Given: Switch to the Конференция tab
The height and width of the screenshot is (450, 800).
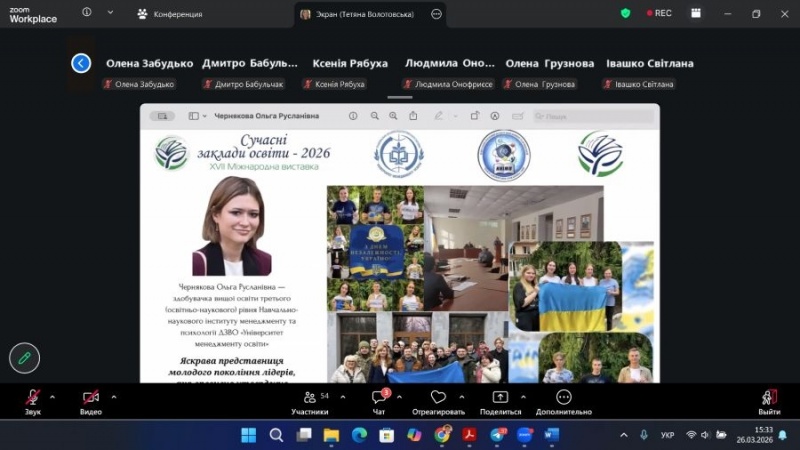Looking at the screenshot, I should (x=170, y=14).
